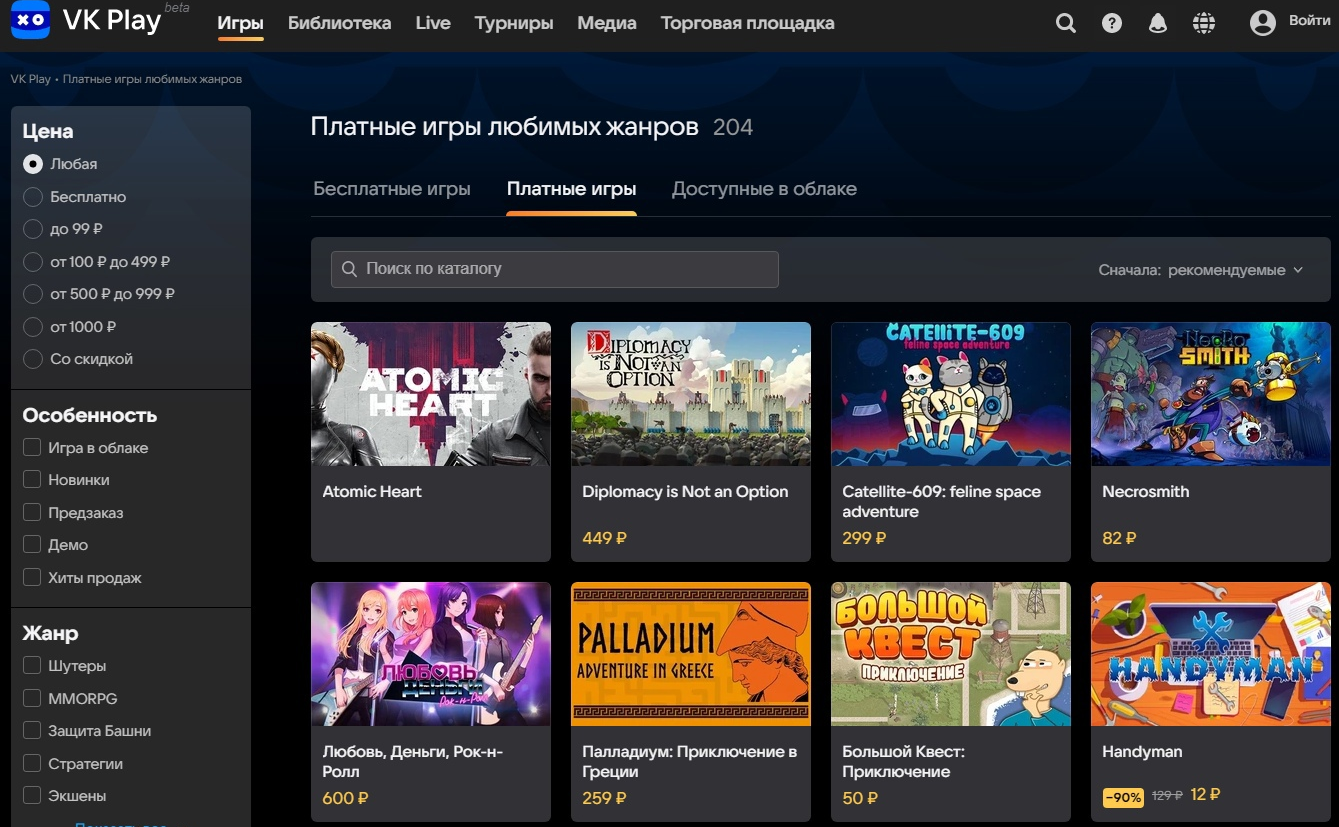Click the Handyman title link

(1142, 752)
